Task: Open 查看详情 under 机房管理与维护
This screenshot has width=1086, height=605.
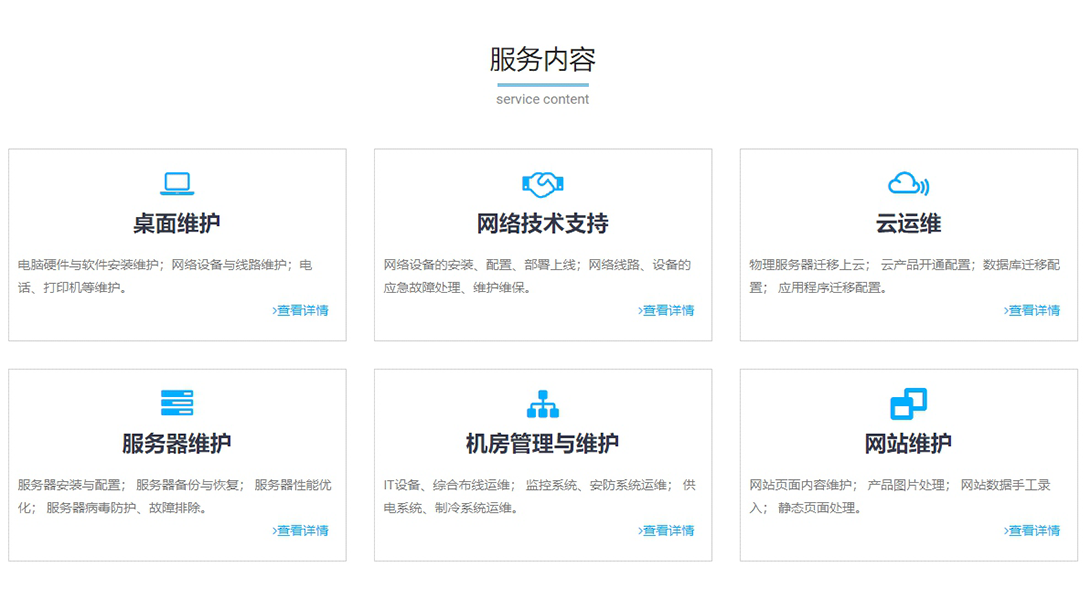Action: click(x=667, y=531)
